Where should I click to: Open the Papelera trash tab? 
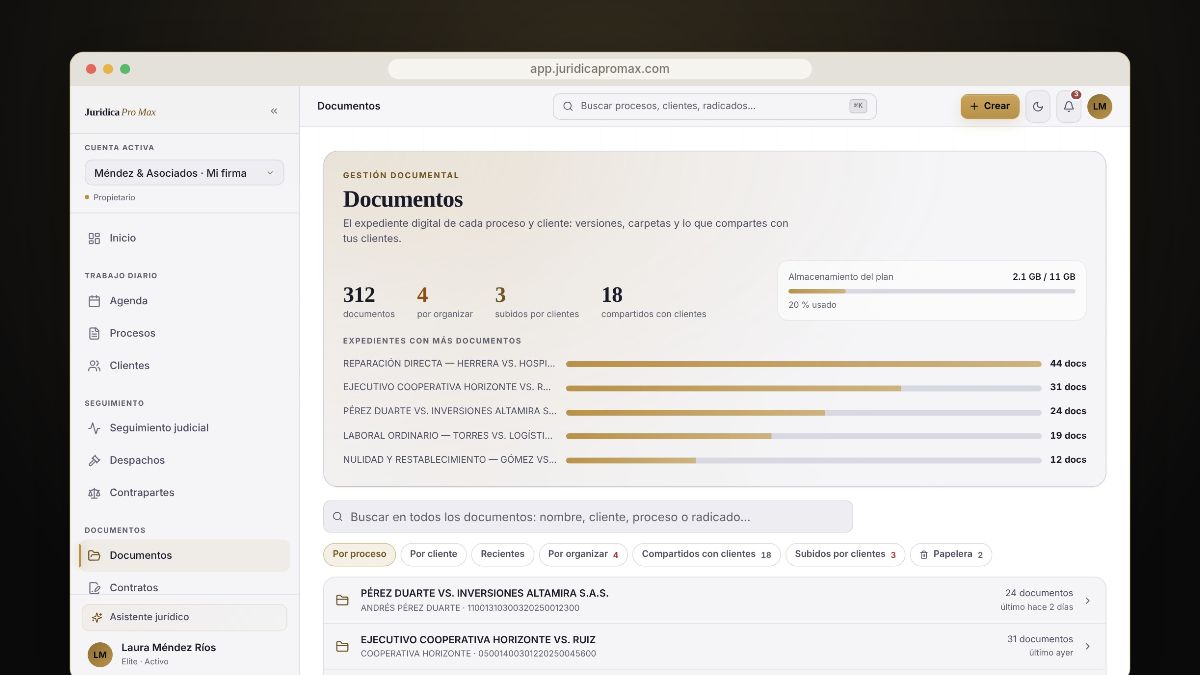click(x=951, y=554)
